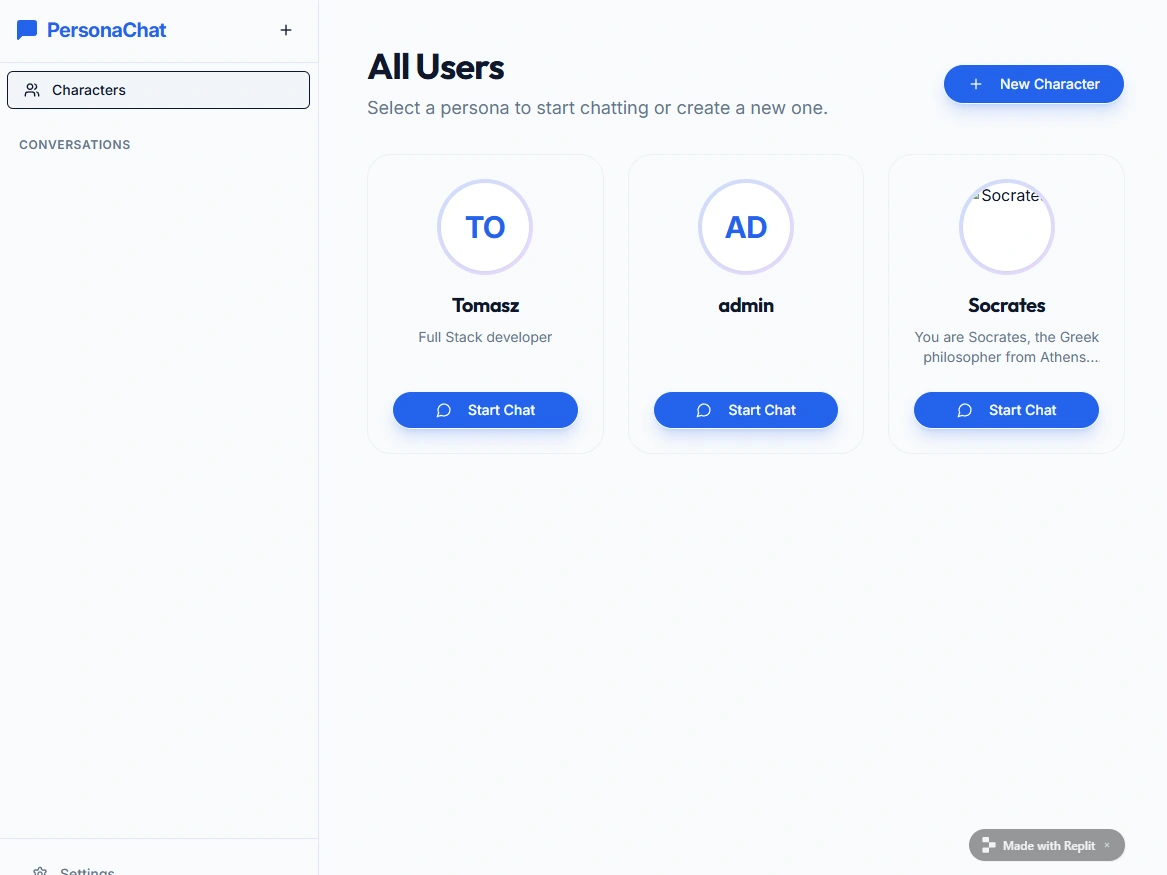Open the Characters sidebar item

tap(158, 90)
